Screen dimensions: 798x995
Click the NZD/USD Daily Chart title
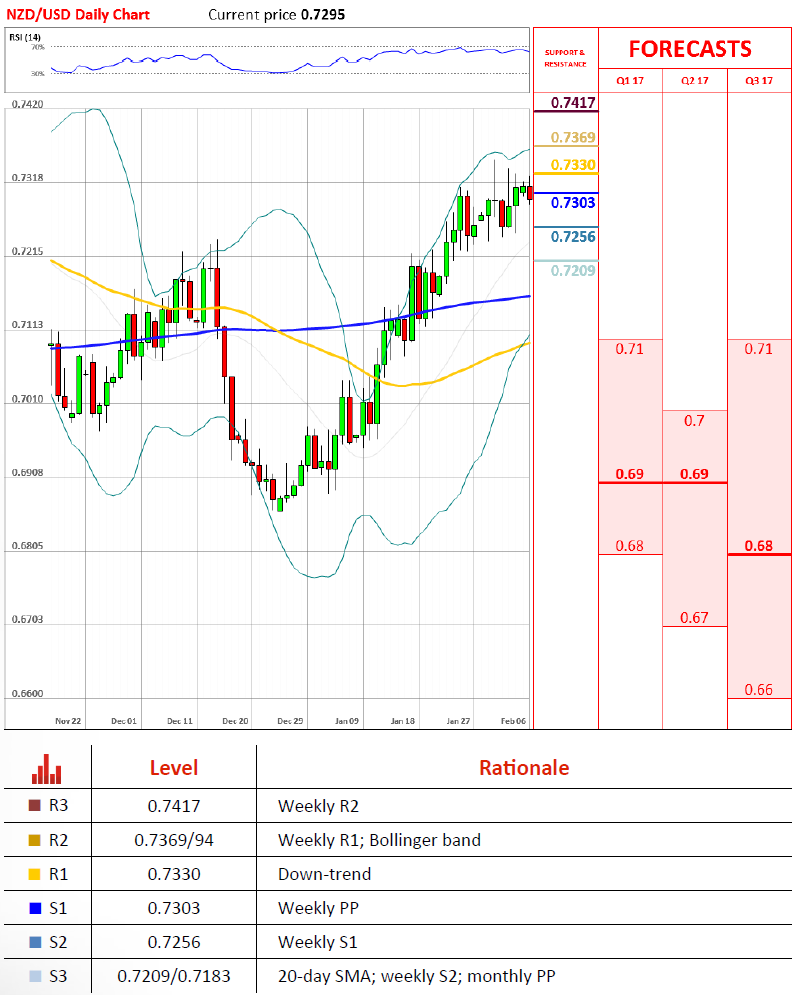click(78, 15)
